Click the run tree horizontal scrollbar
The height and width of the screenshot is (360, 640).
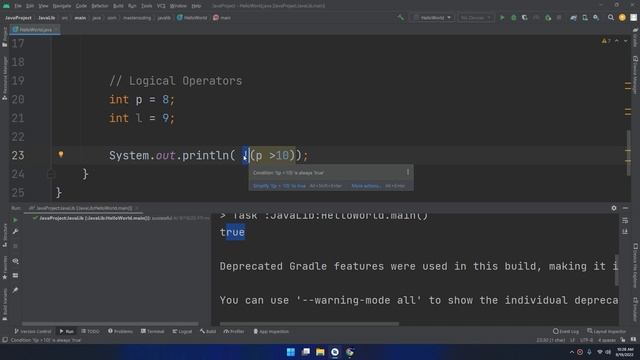pyautogui.click(x=110, y=324)
